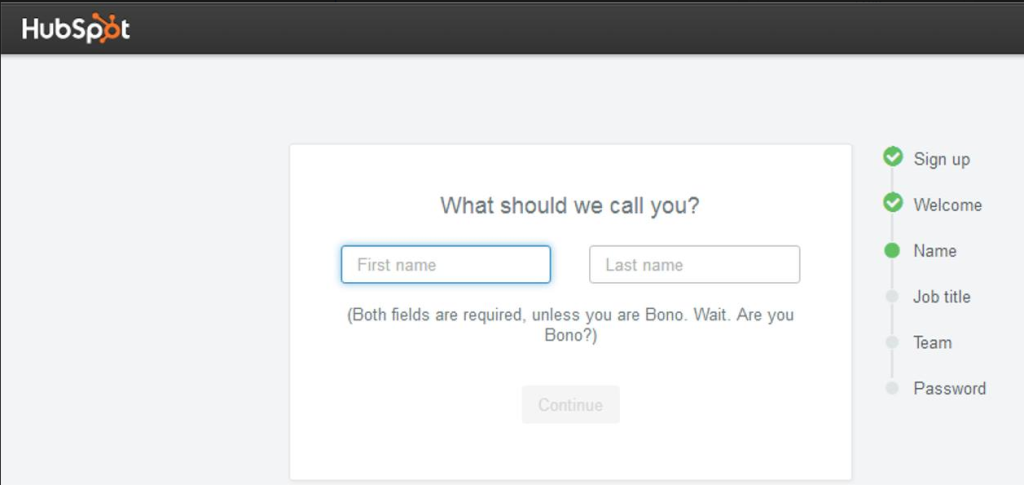Click the 'What should we call you?' heading
The height and width of the screenshot is (485, 1024).
[570, 206]
